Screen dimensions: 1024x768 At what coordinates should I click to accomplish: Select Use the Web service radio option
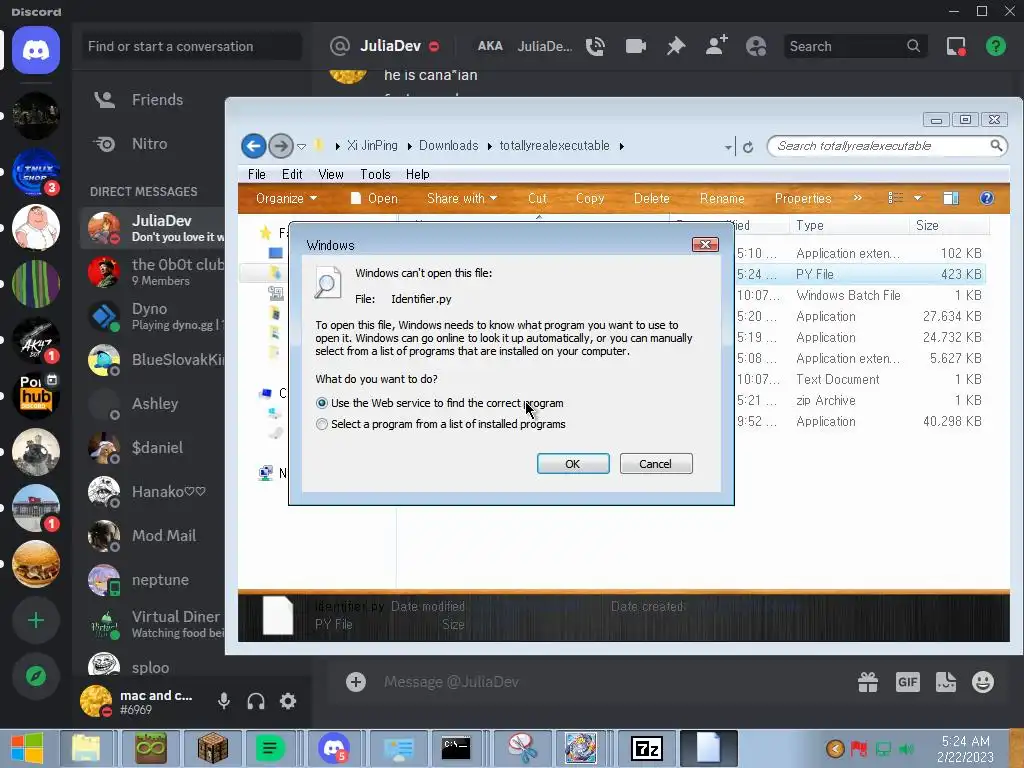[x=321, y=404]
